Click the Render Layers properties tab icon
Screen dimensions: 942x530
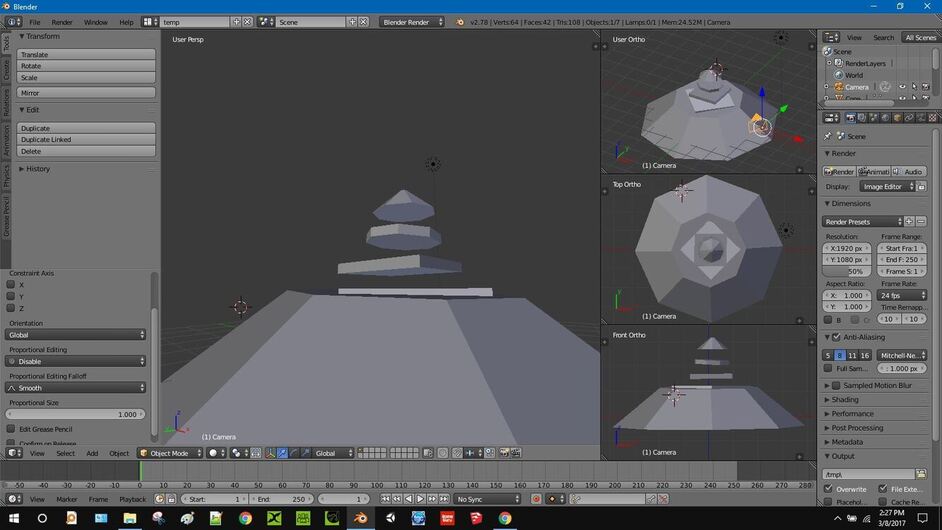click(861, 118)
